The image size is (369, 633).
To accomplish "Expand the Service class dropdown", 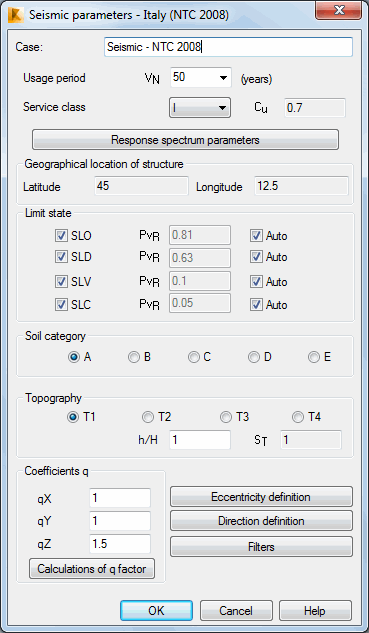I will click(x=200, y=108).
